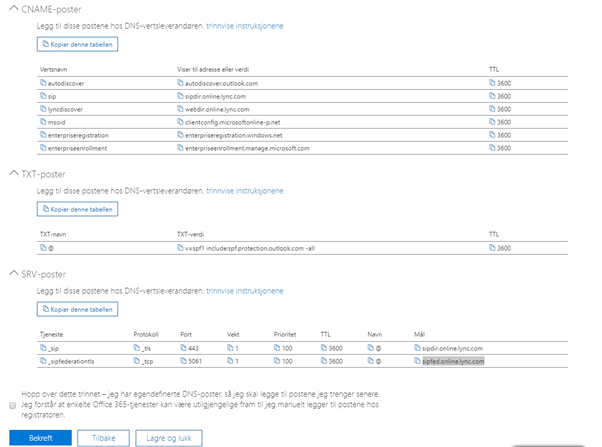This screenshot has height=447, width=602.
Task: Copy sipfed.online.lync.com target
Action: pyautogui.click(x=417, y=361)
